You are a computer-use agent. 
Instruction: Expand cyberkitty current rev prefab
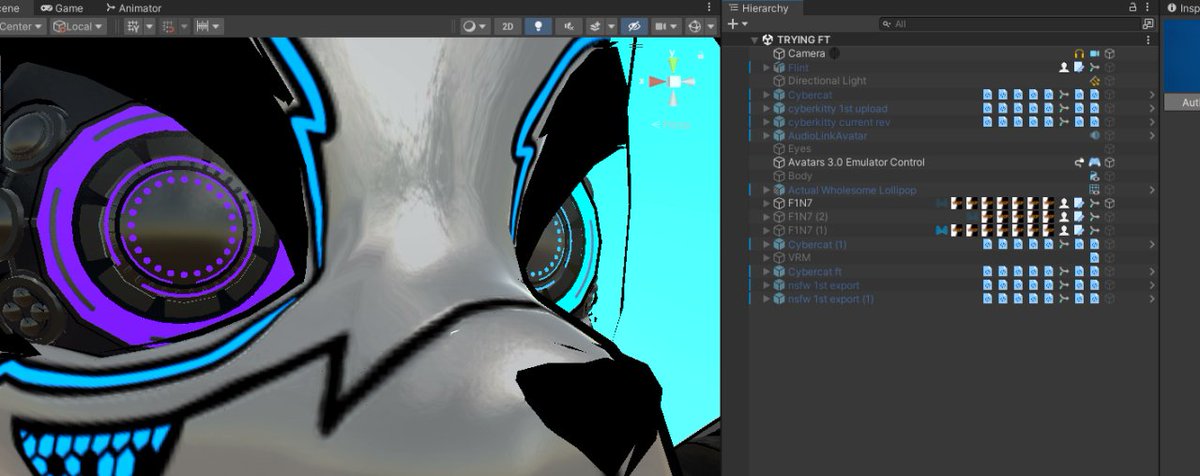coord(767,121)
